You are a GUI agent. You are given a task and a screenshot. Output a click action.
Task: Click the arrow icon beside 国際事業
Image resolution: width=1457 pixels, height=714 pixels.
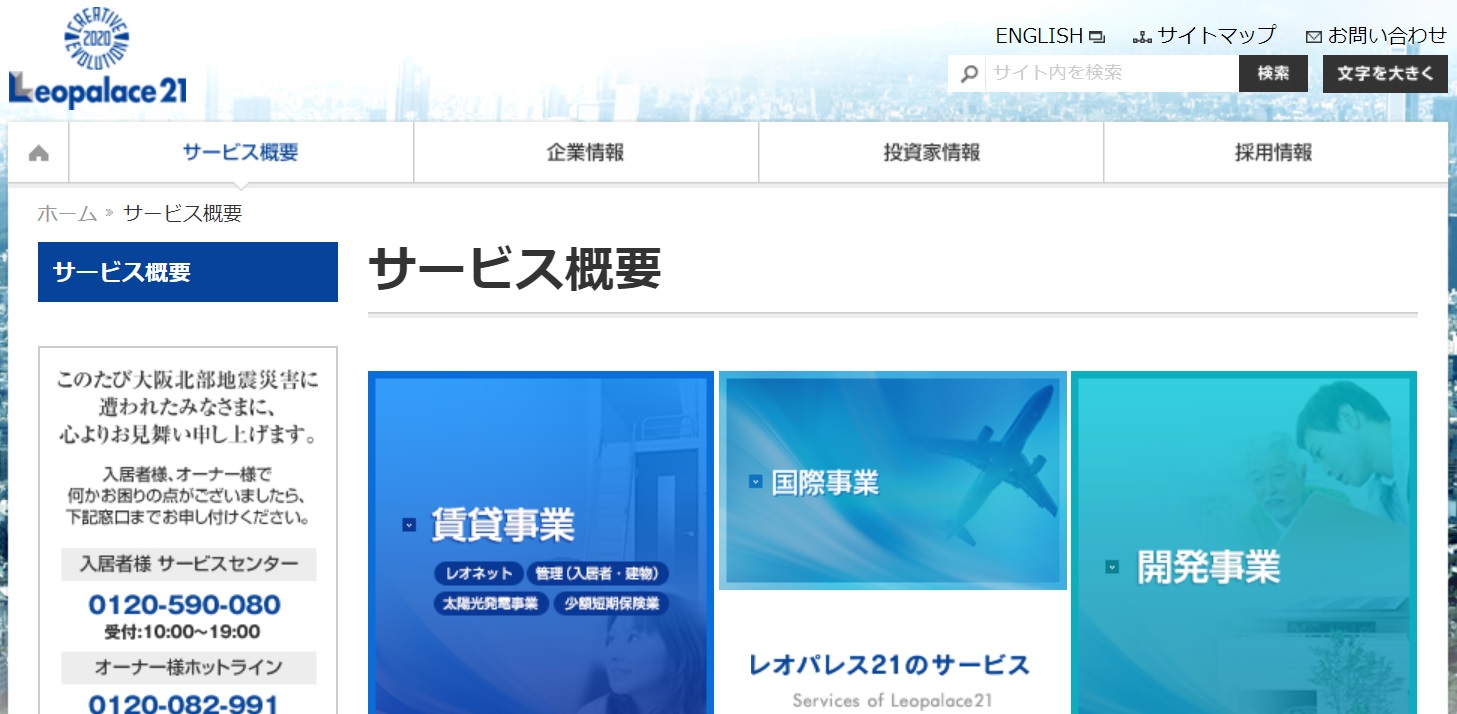[x=756, y=482]
